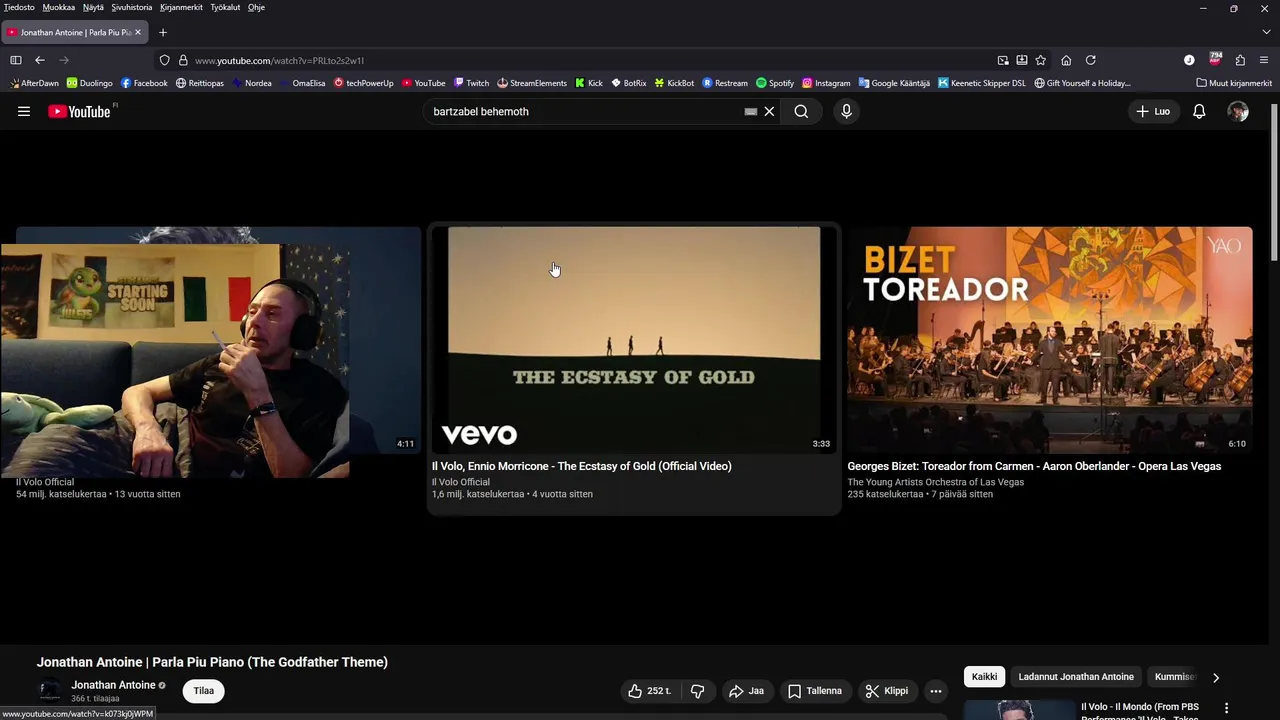Open the tracking protection shield
This screenshot has height=720, width=1280.
[x=165, y=60]
